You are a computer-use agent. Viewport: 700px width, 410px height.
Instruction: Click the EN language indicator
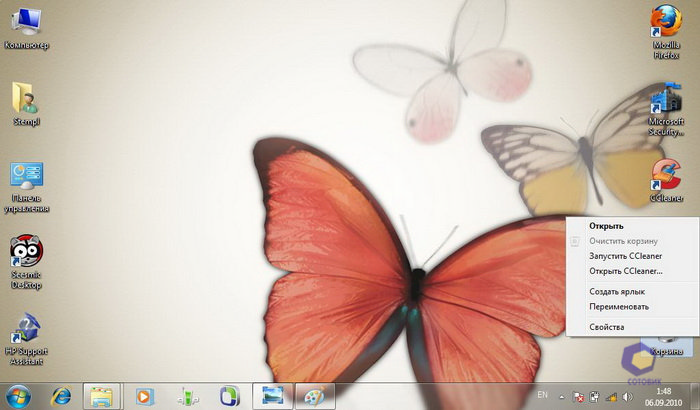pos(543,395)
